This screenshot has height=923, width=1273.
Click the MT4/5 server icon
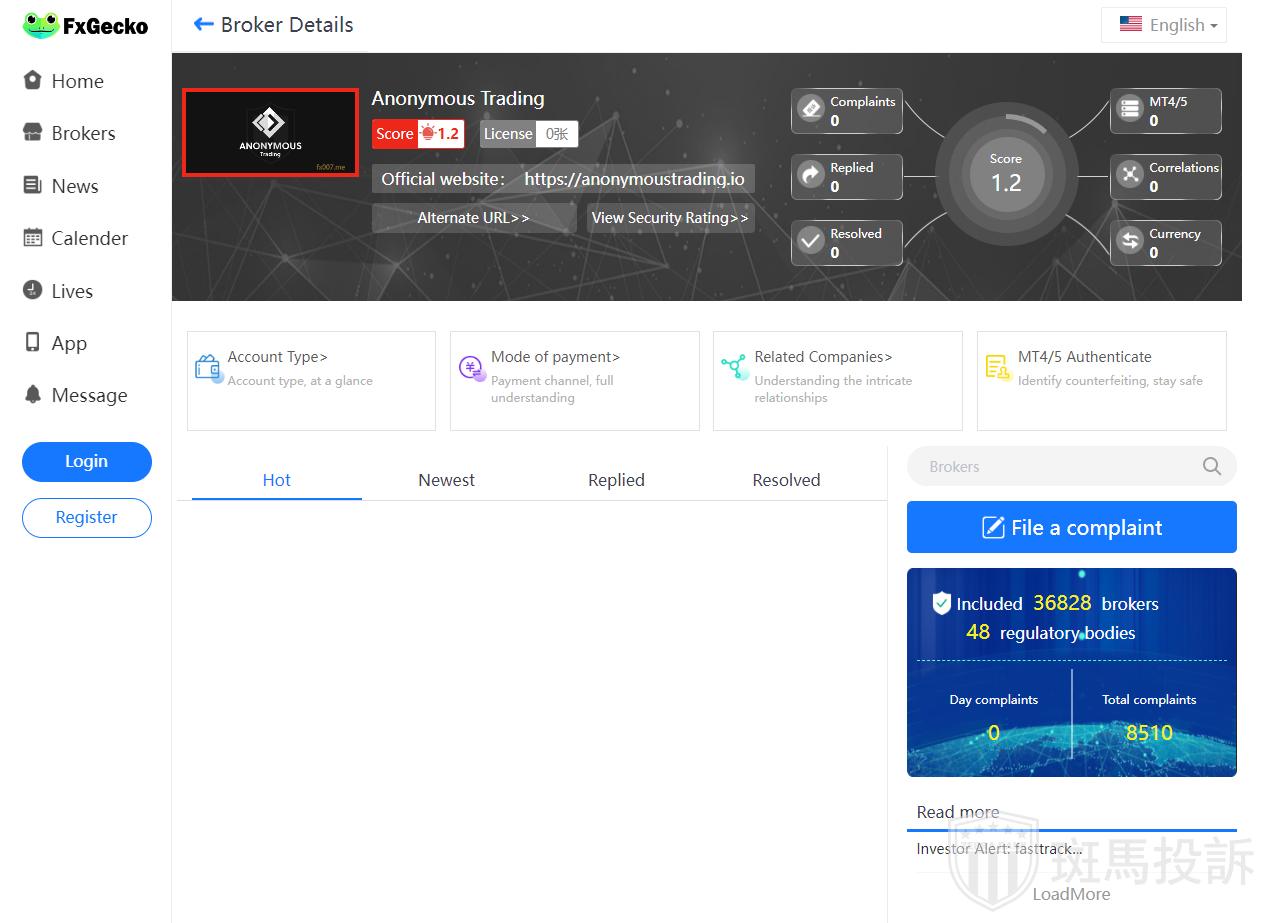(1130, 108)
